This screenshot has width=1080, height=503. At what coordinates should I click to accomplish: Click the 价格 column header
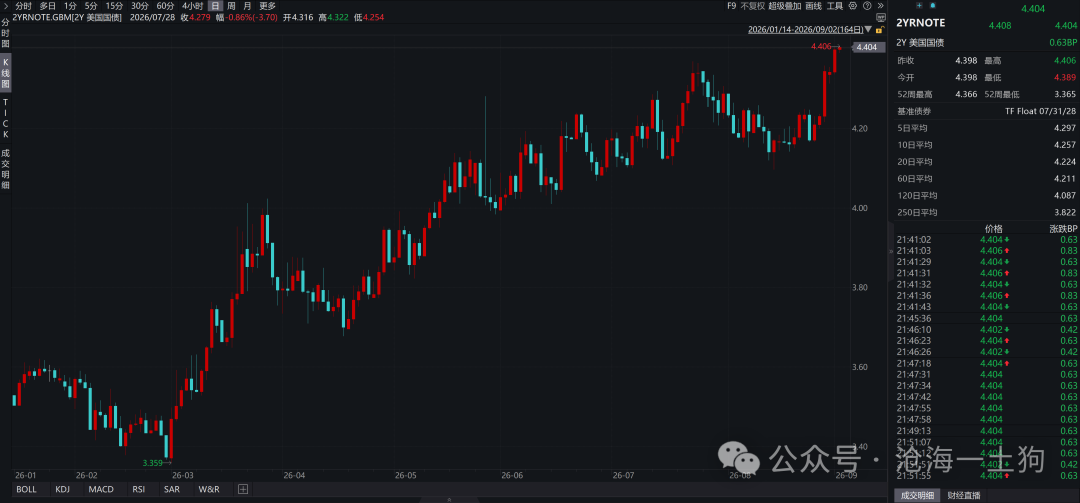(994, 229)
